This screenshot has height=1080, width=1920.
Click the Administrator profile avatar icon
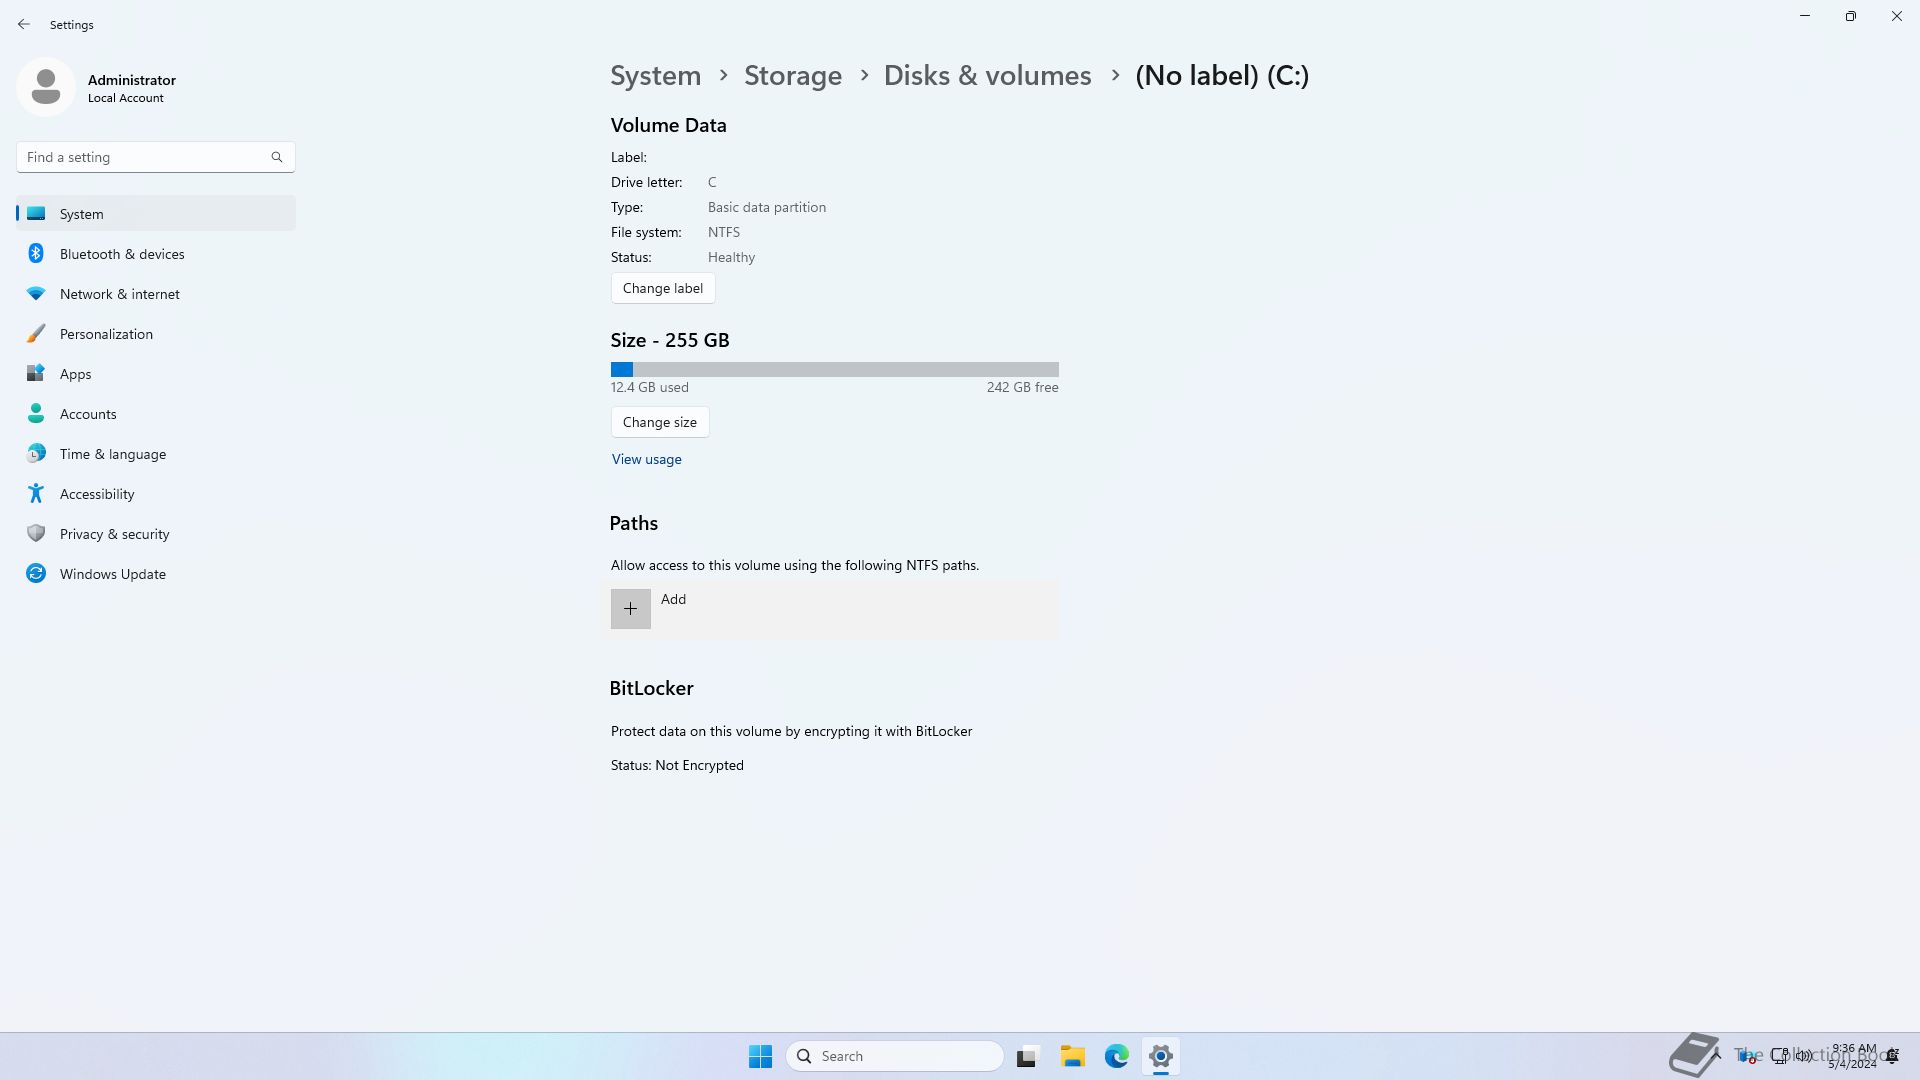pyautogui.click(x=46, y=87)
